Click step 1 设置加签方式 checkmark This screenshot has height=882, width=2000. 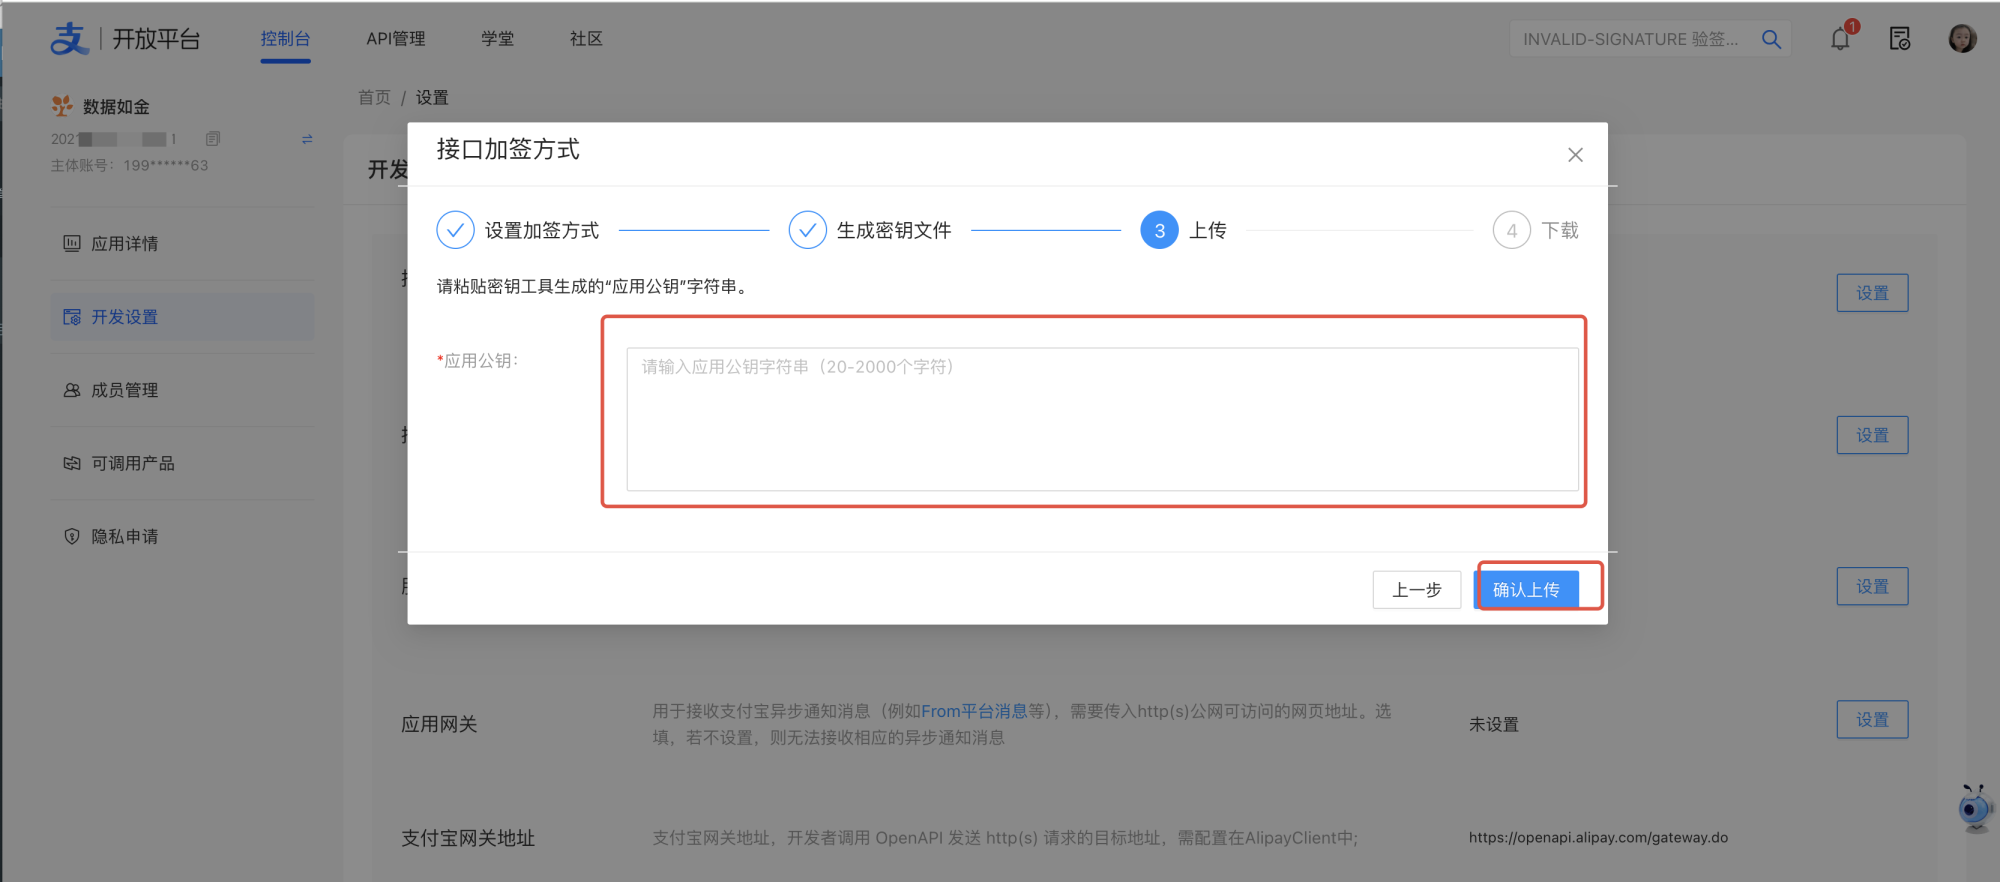click(455, 230)
